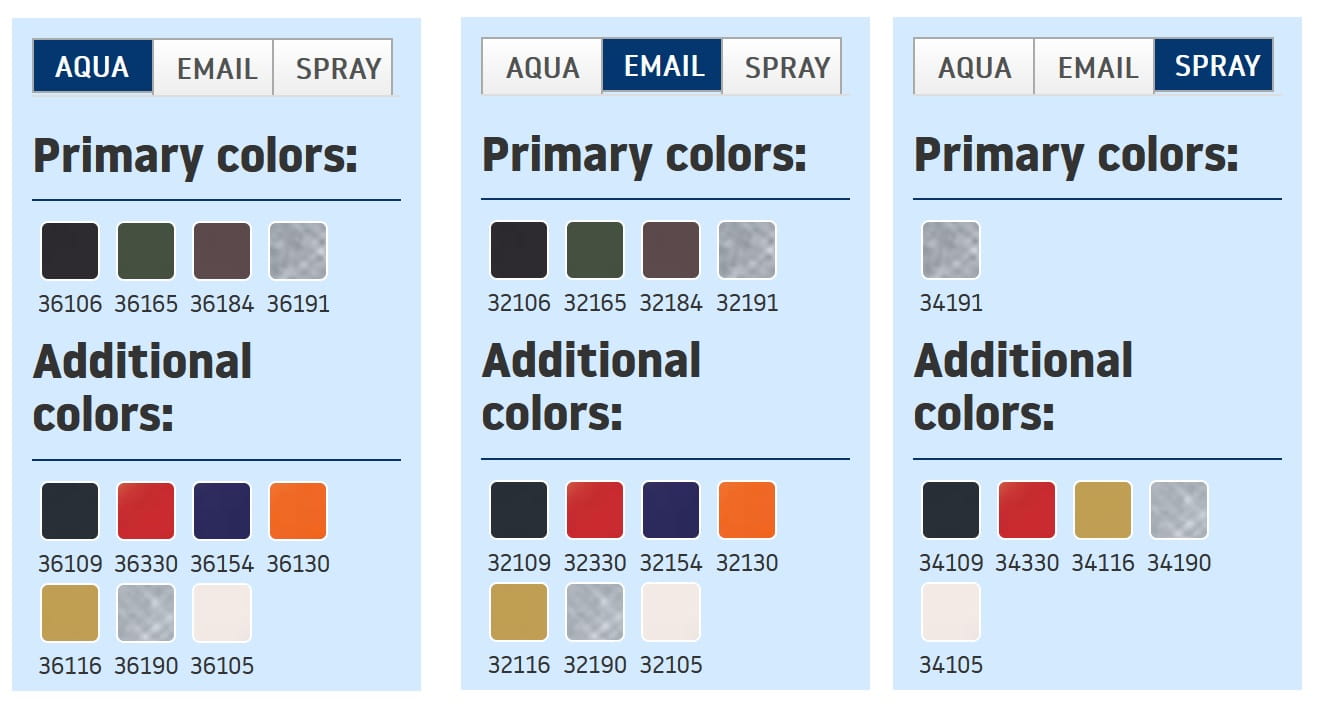1328x721 pixels.
Task: Pick red additional color 36330
Action: coord(146,511)
